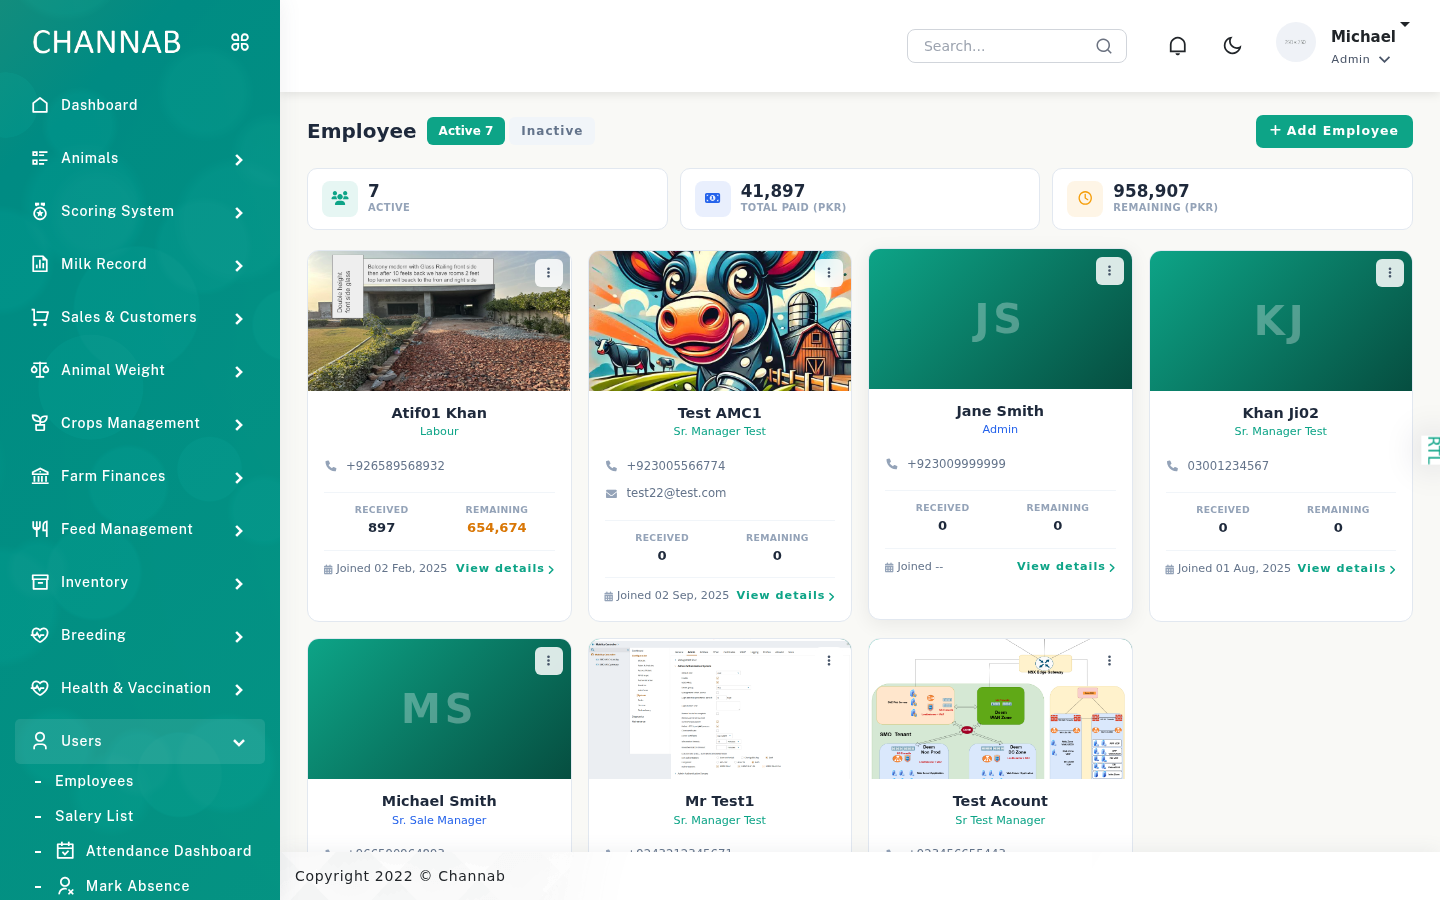
Task: Open Farm Finances menu item
Action: [x=140, y=476]
